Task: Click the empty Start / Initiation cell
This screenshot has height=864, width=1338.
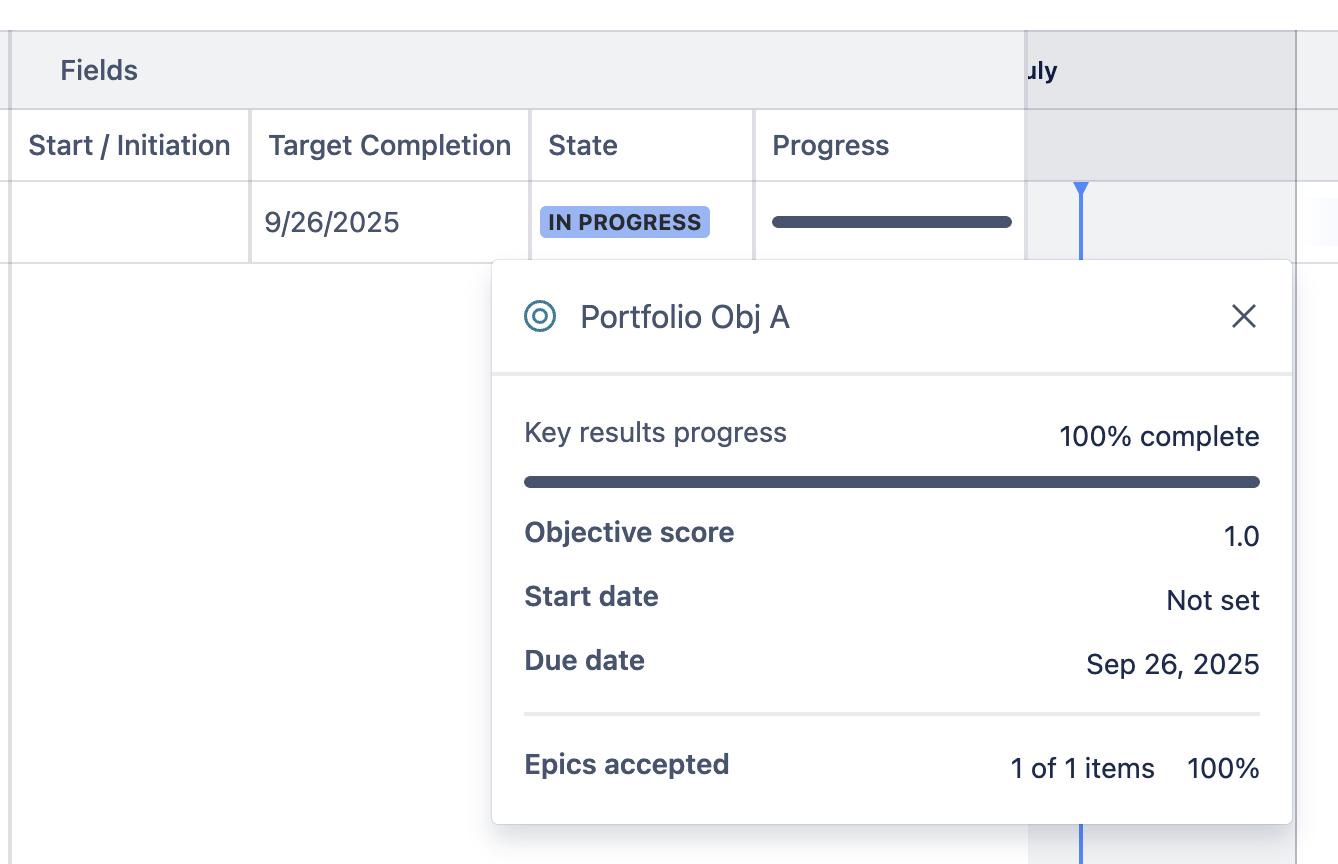Action: [x=129, y=222]
